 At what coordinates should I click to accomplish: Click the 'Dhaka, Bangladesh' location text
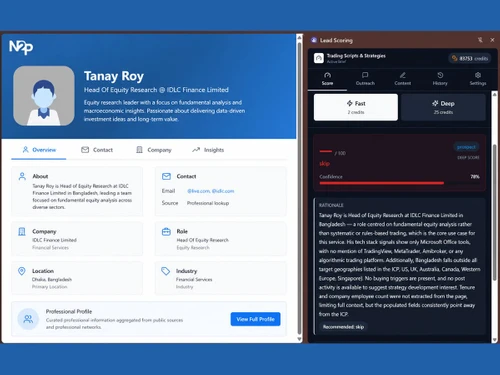click(x=52, y=280)
